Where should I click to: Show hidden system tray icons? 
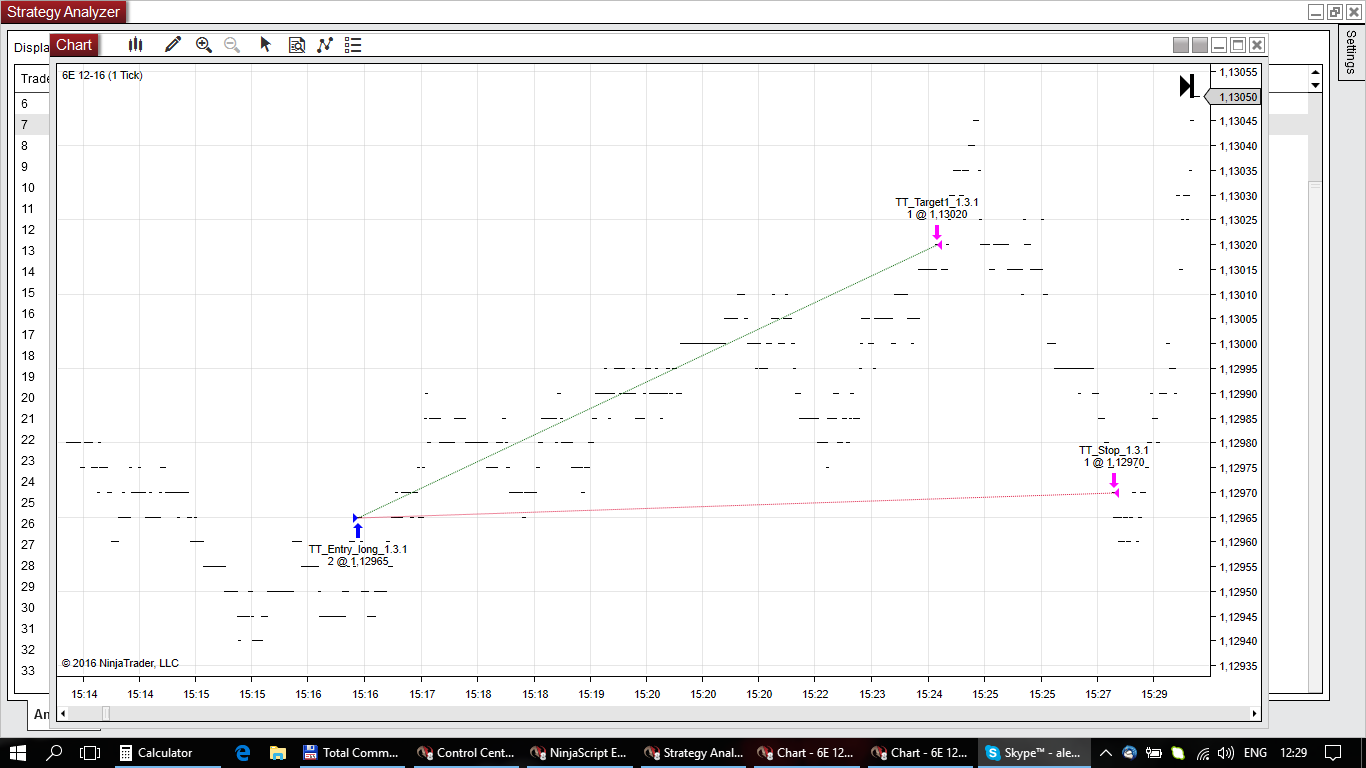pyautogui.click(x=1106, y=753)
